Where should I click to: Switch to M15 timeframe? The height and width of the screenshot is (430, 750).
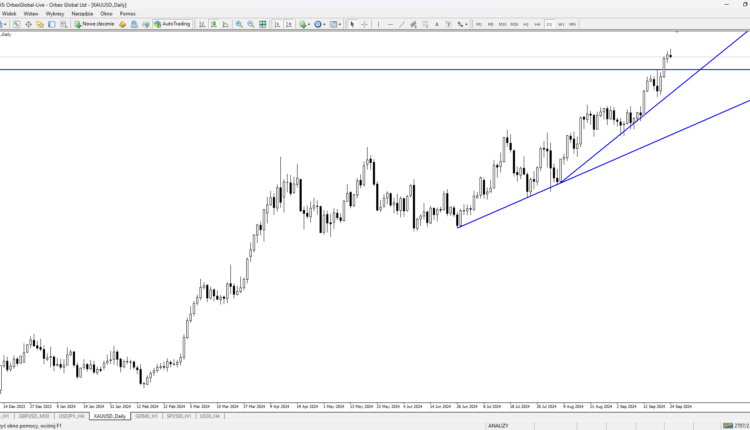point(502,24)
